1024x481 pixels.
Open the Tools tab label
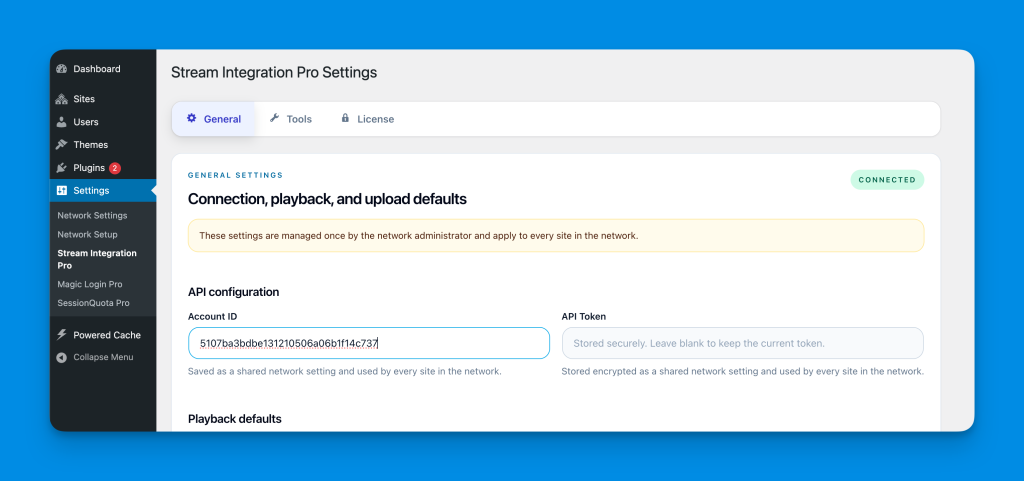tap(299, 119)
